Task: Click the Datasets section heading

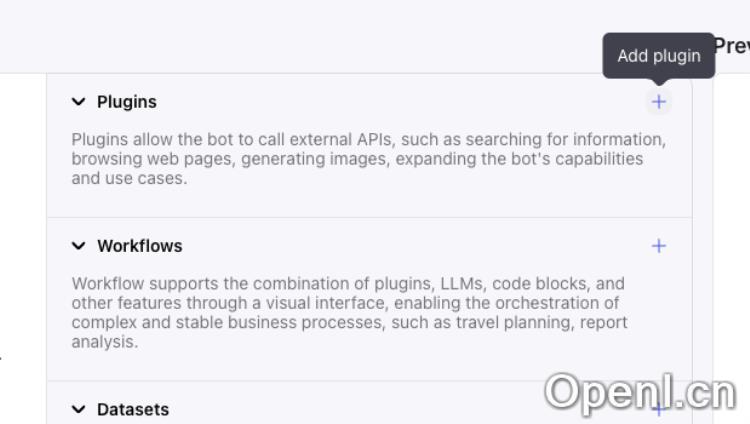Action: (x=133, y=409)
